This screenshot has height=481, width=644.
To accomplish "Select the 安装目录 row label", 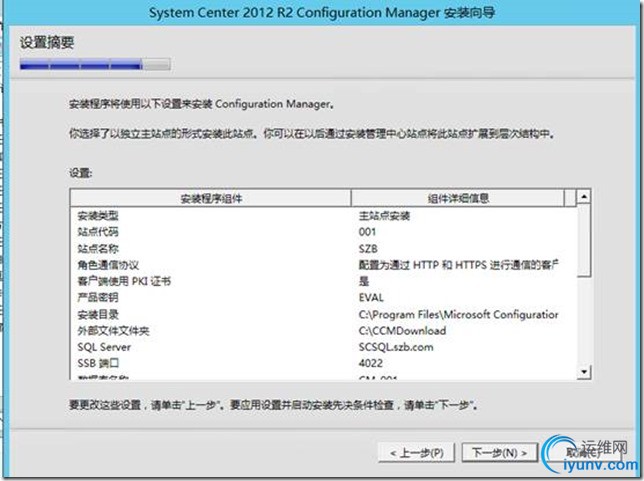I will click(98, 314).
